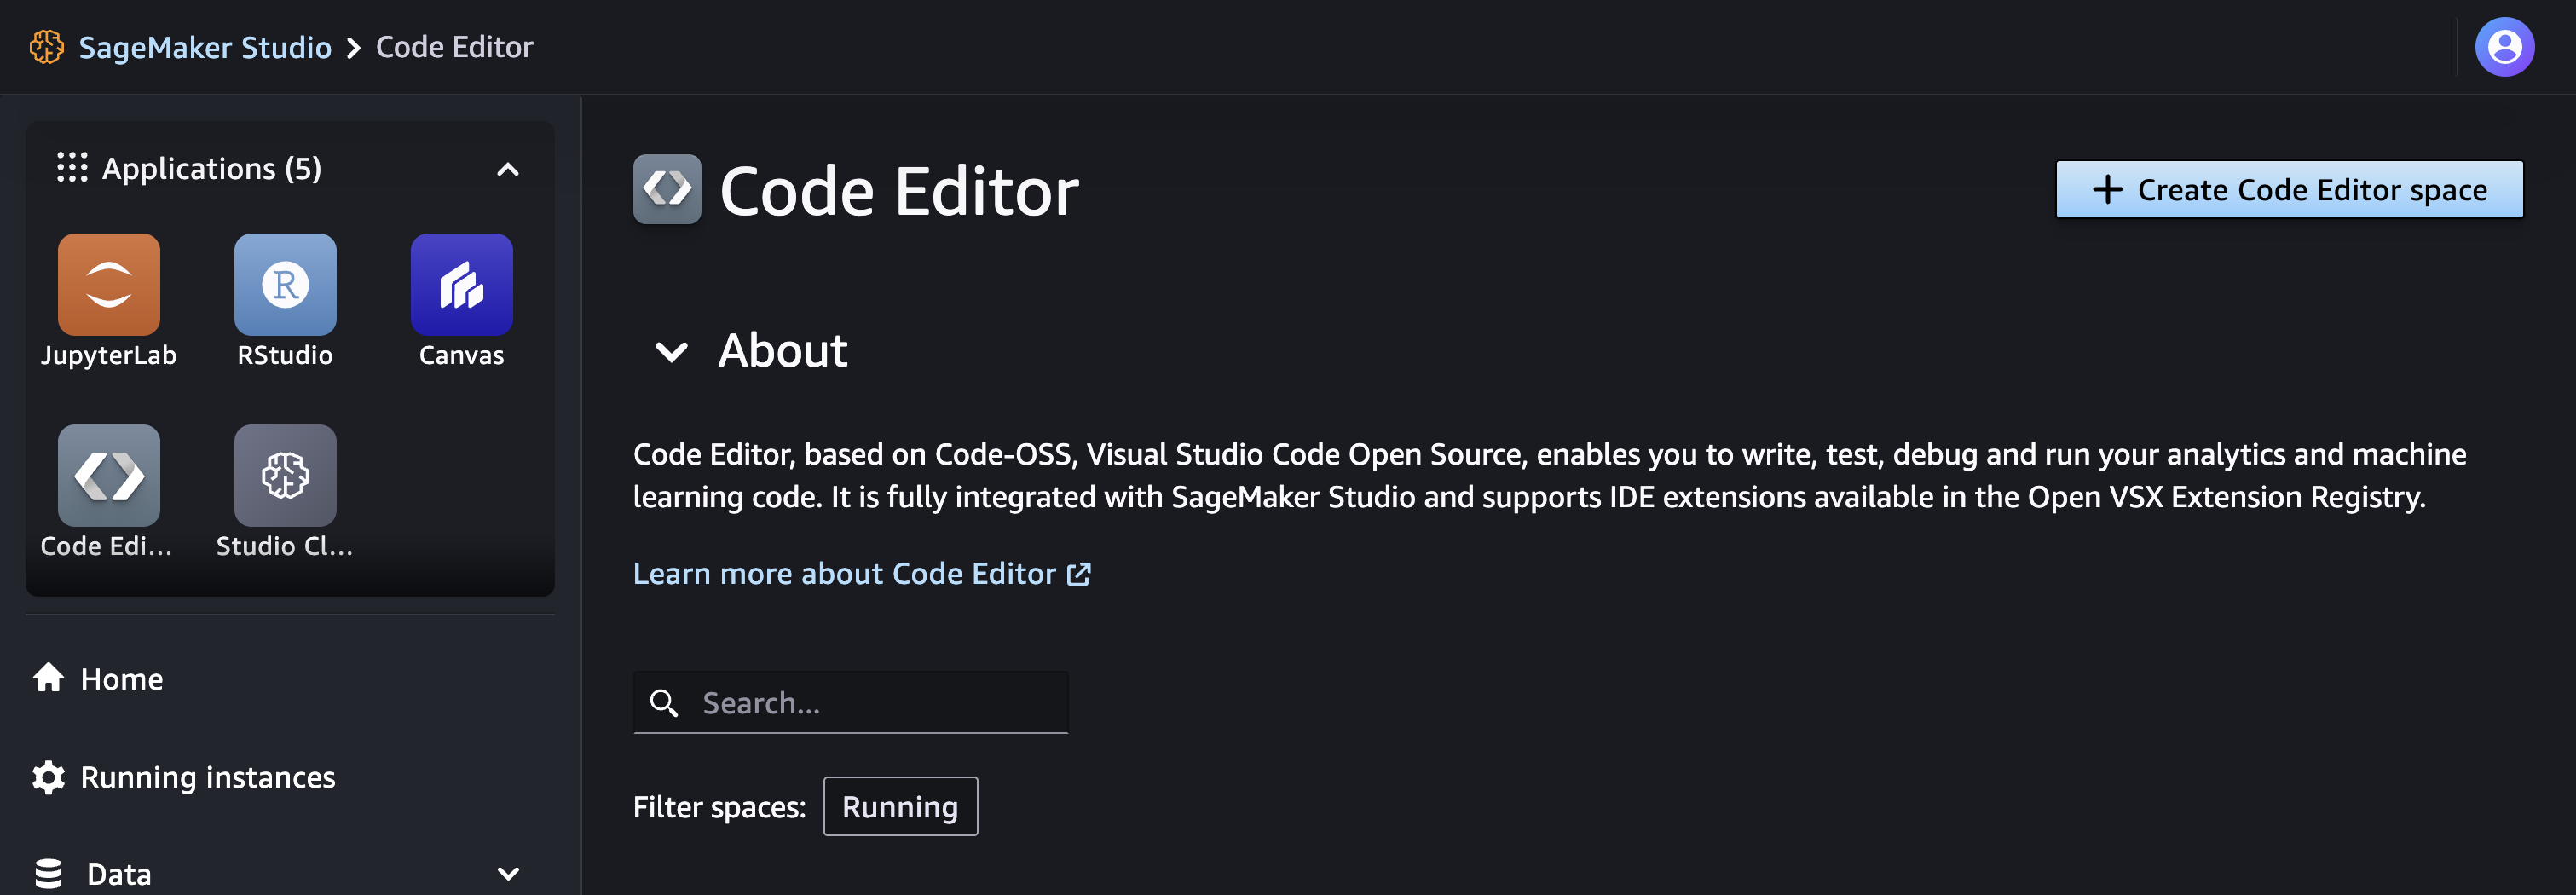Click the SageMaker Studio brain logo
The height and width of the screenshot is (895, 2576).
click(46, 46)
